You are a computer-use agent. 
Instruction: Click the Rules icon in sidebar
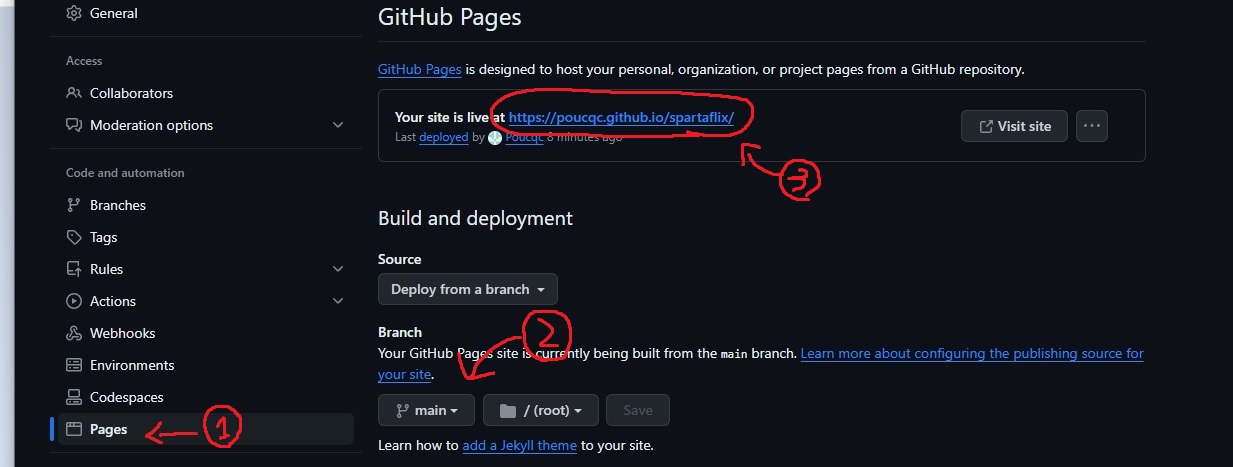[73, 269]
